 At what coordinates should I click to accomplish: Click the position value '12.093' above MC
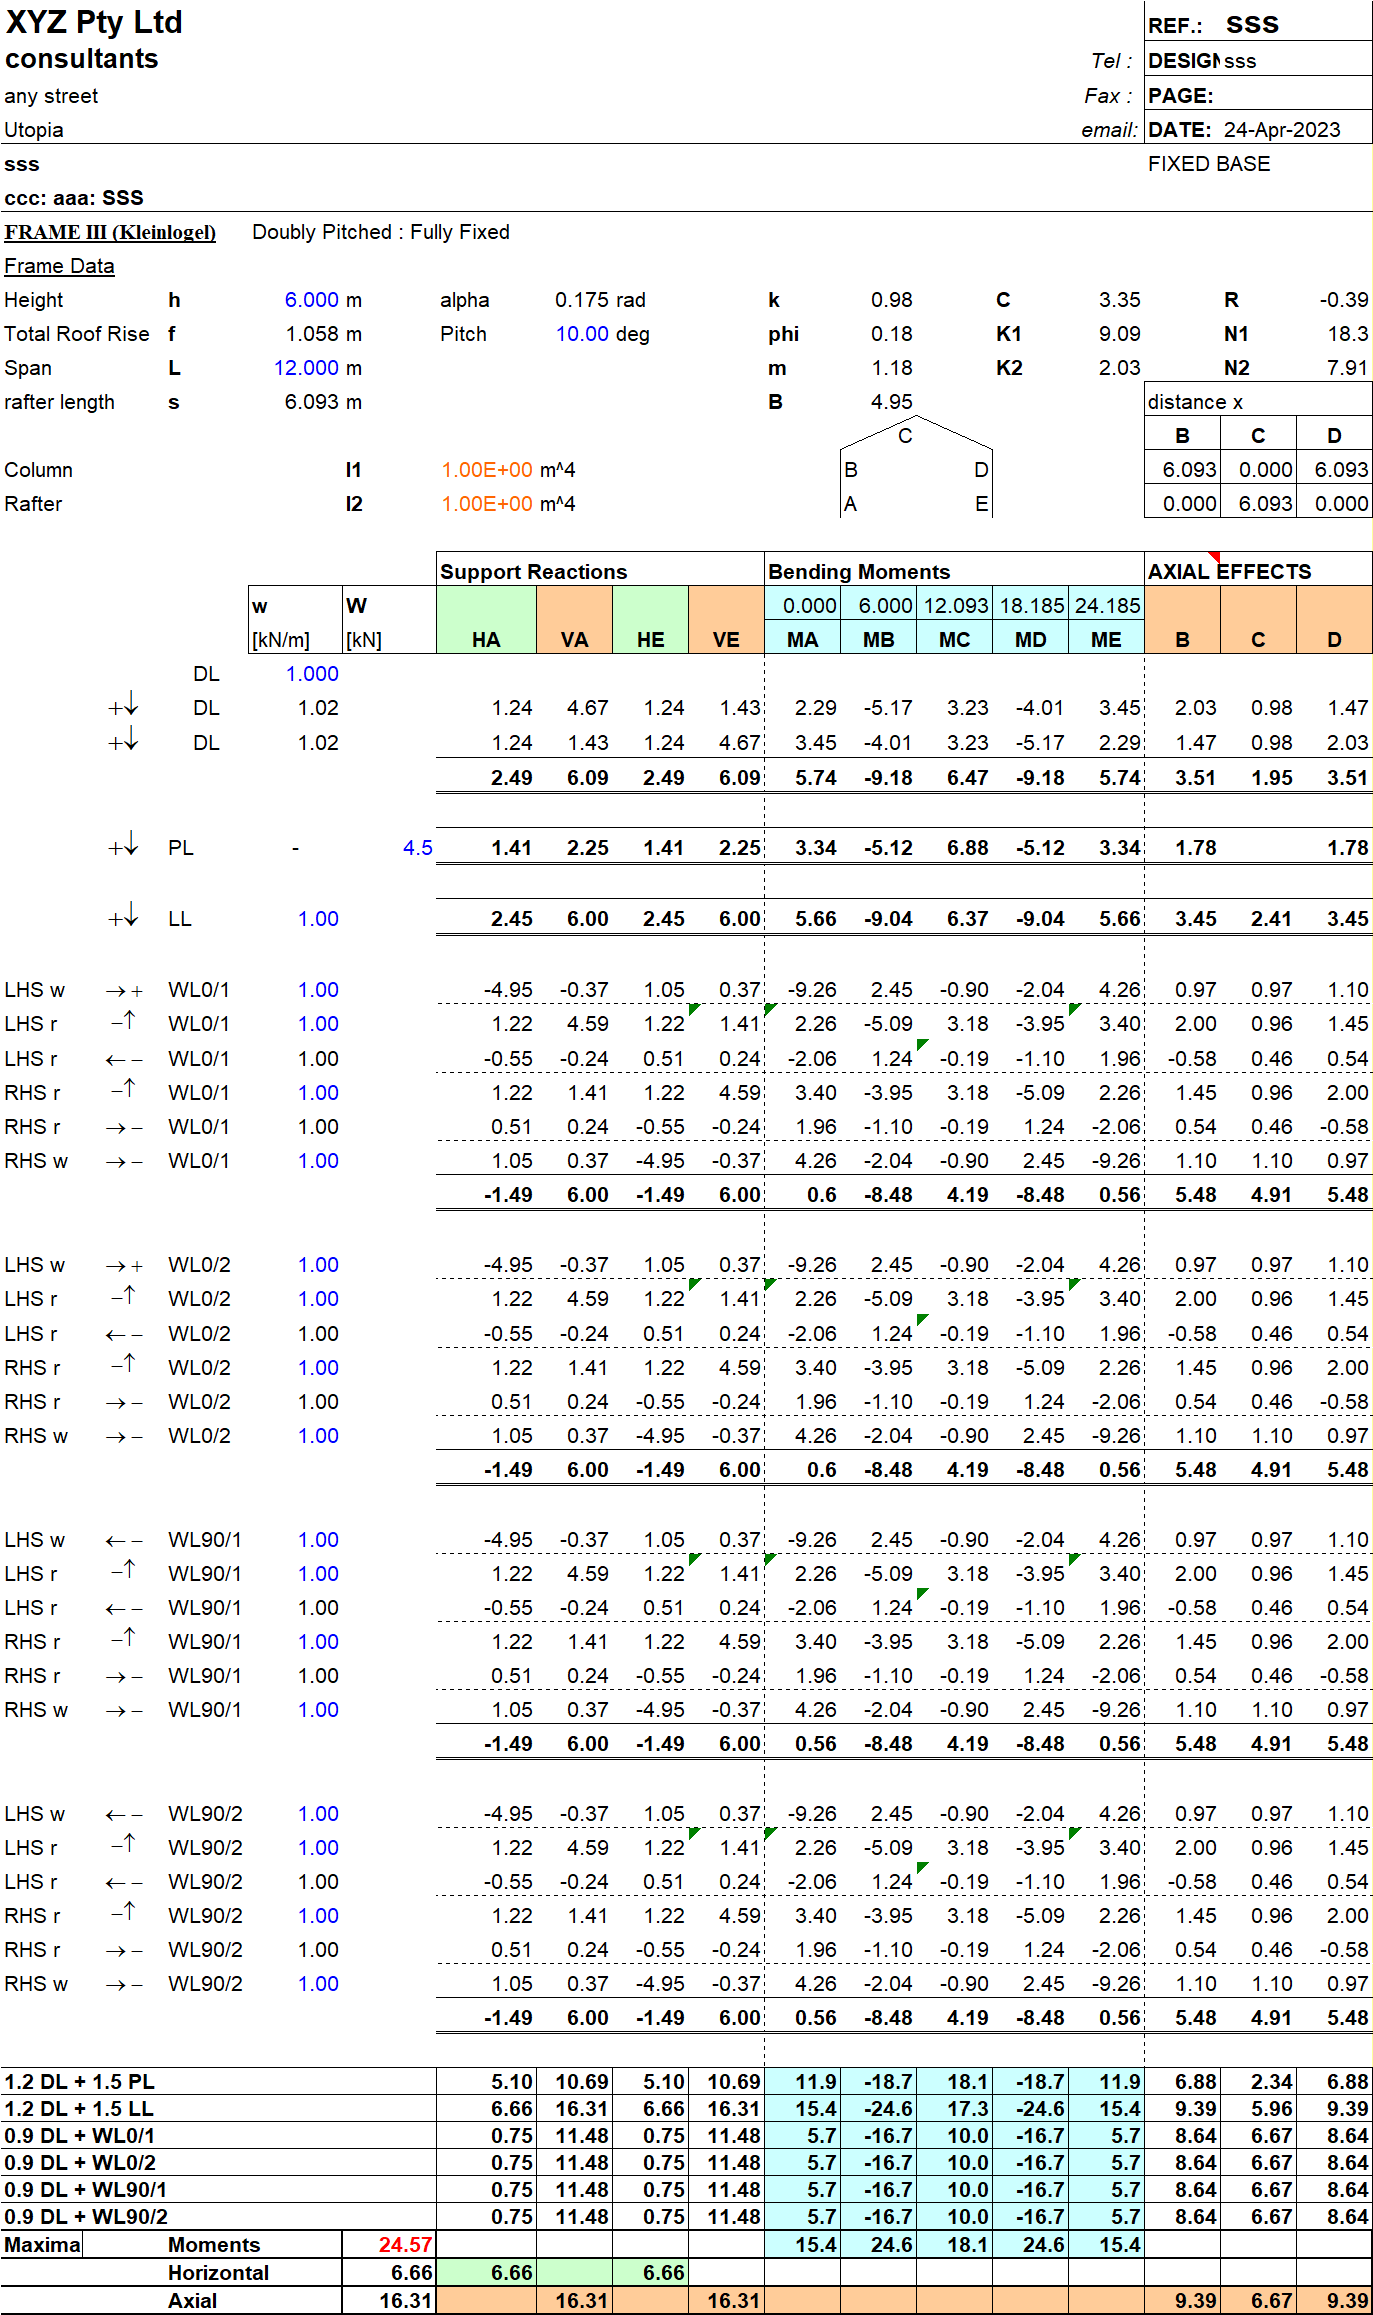(x=955, y=606)
